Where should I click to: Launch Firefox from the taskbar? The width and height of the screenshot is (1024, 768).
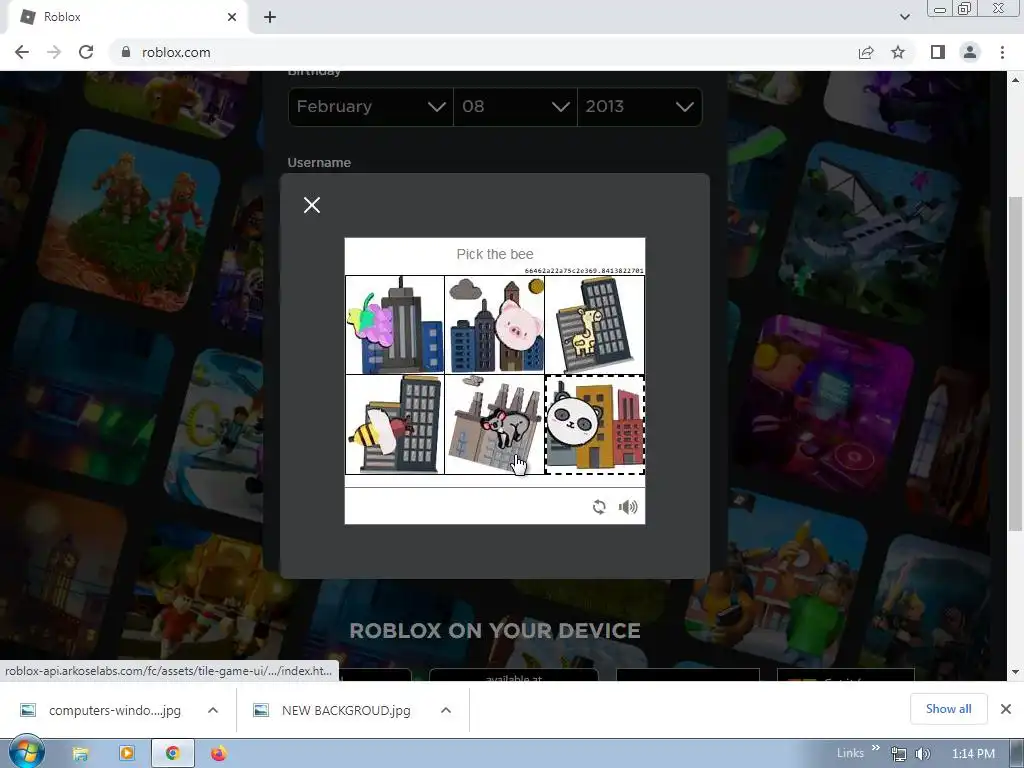click(x=219, y=754)
